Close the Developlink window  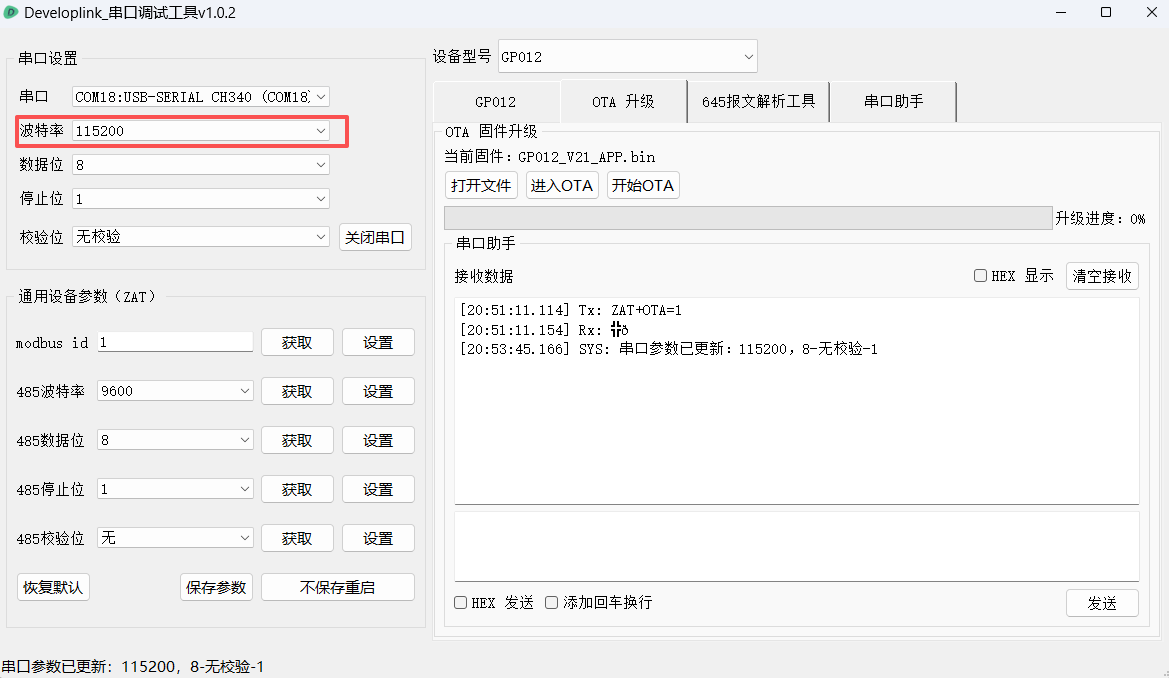(1152, 13)
